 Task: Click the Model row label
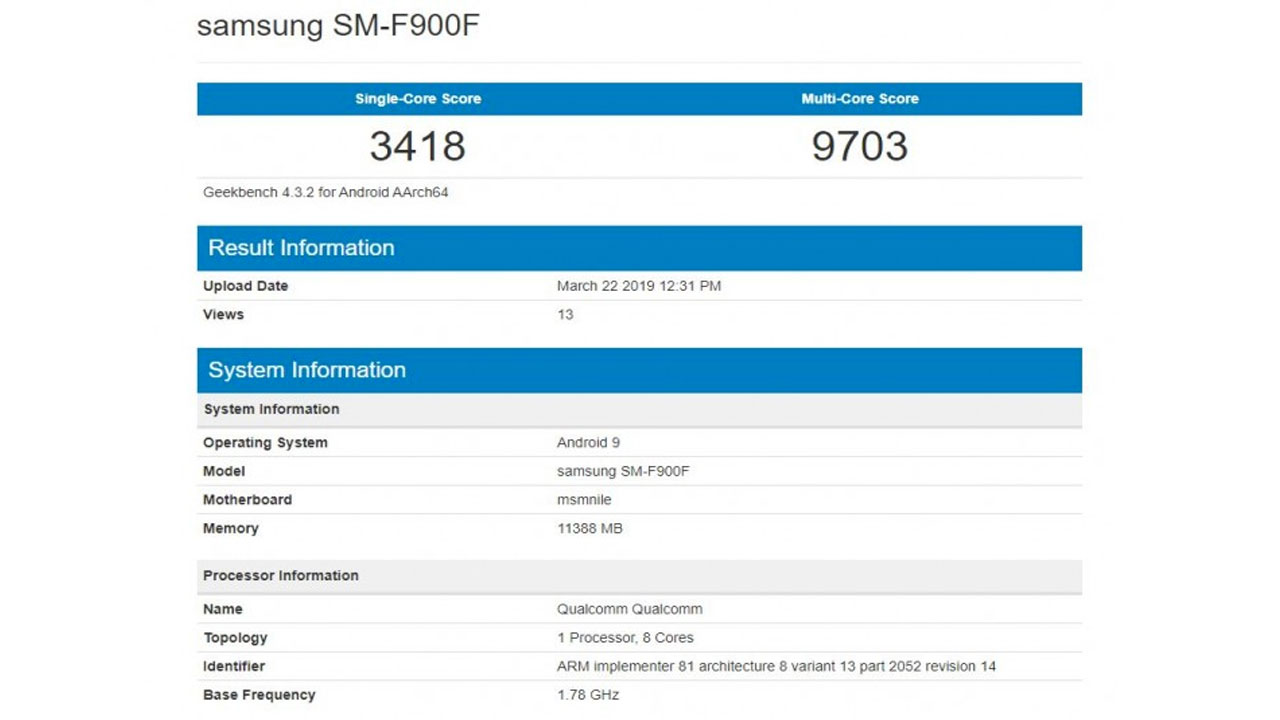(224, 471)
